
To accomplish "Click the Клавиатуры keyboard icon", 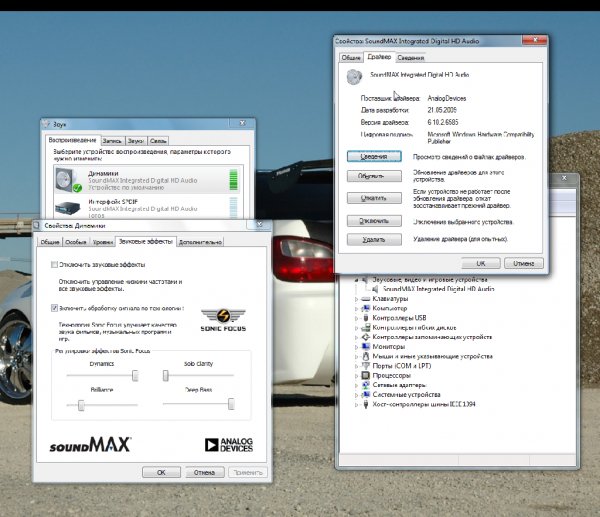I will coord(366,298).
